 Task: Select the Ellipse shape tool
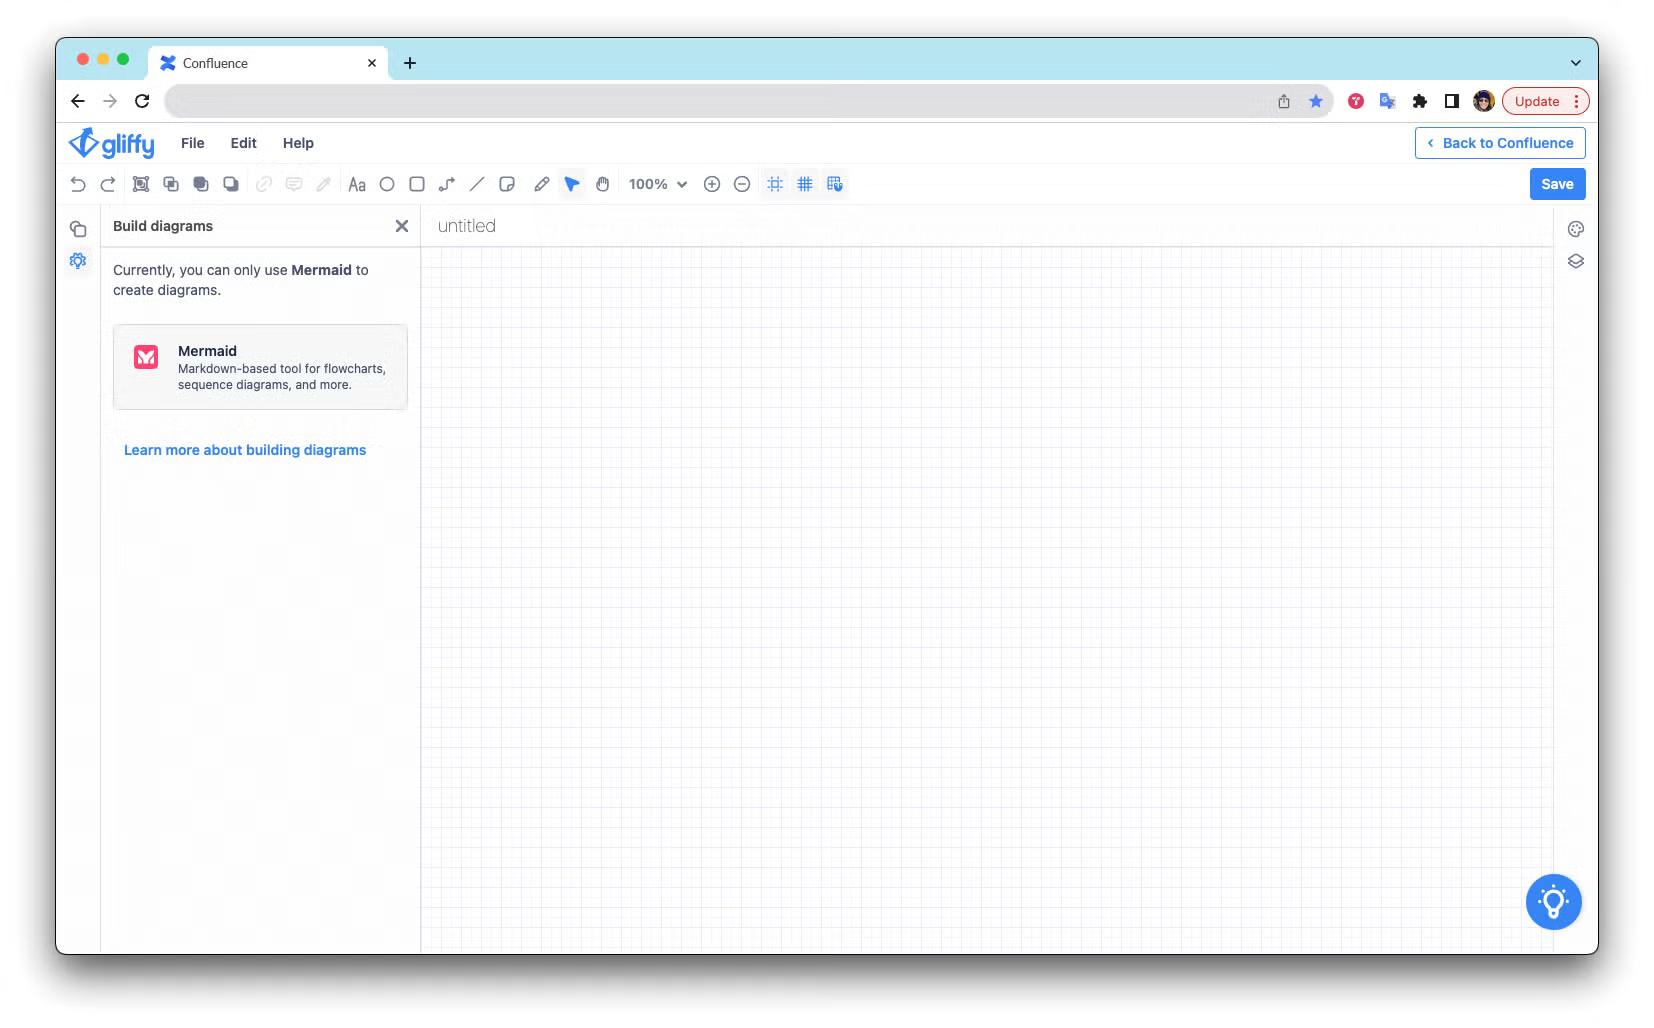coord(387,184)
